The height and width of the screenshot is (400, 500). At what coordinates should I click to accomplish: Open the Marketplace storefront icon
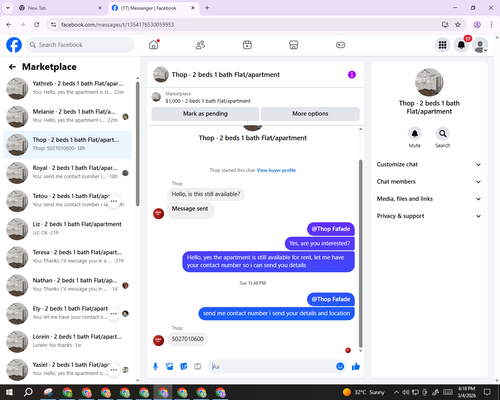[x=294, y=45]
